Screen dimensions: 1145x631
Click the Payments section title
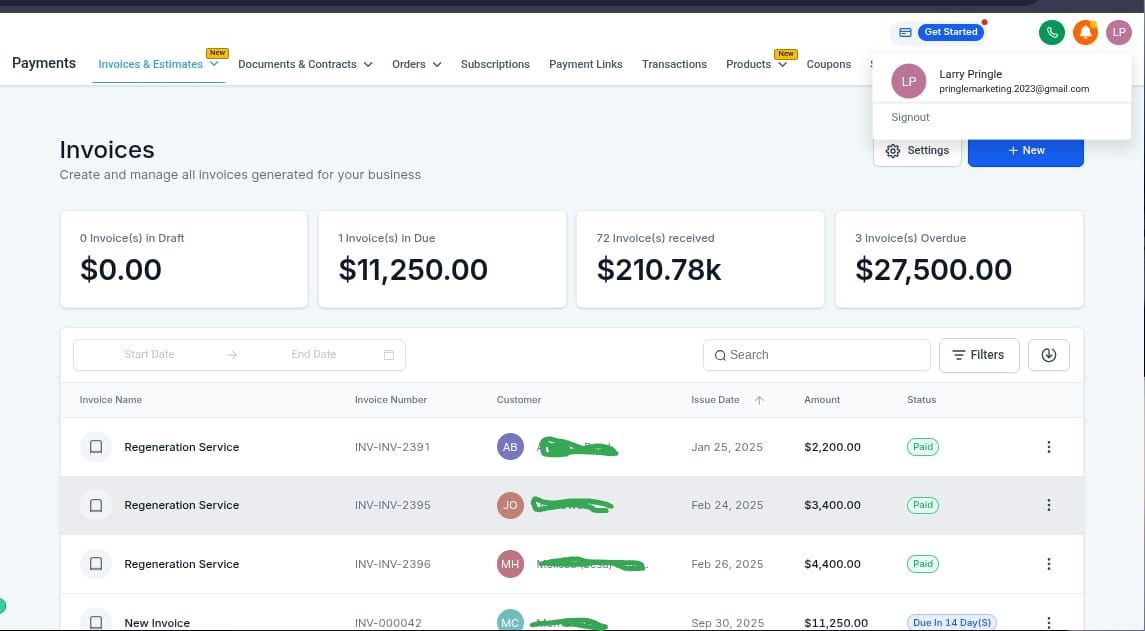tap(44, 63)
